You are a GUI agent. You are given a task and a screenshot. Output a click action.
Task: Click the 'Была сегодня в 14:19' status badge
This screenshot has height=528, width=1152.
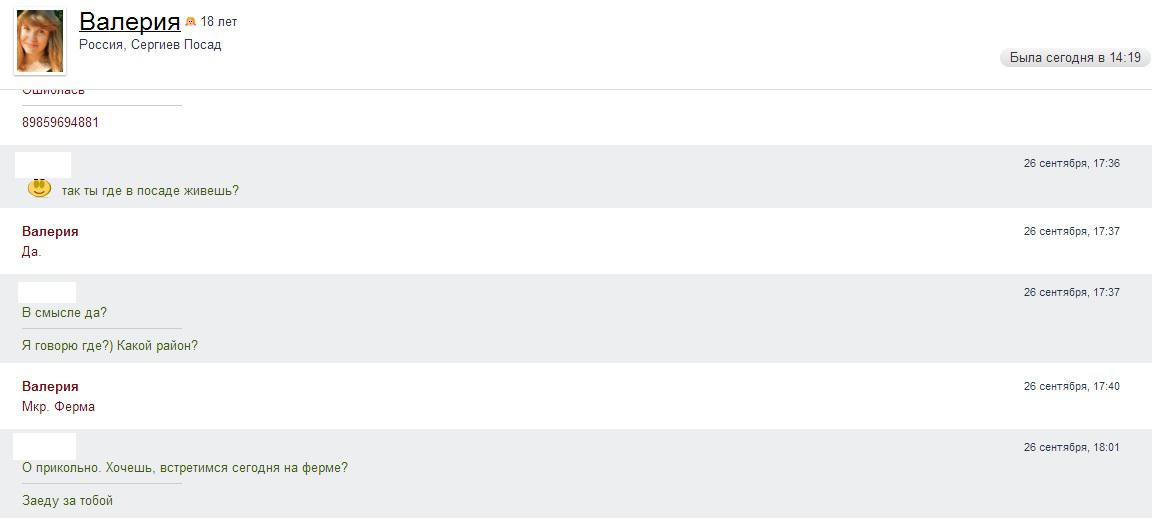point(1075,58)
